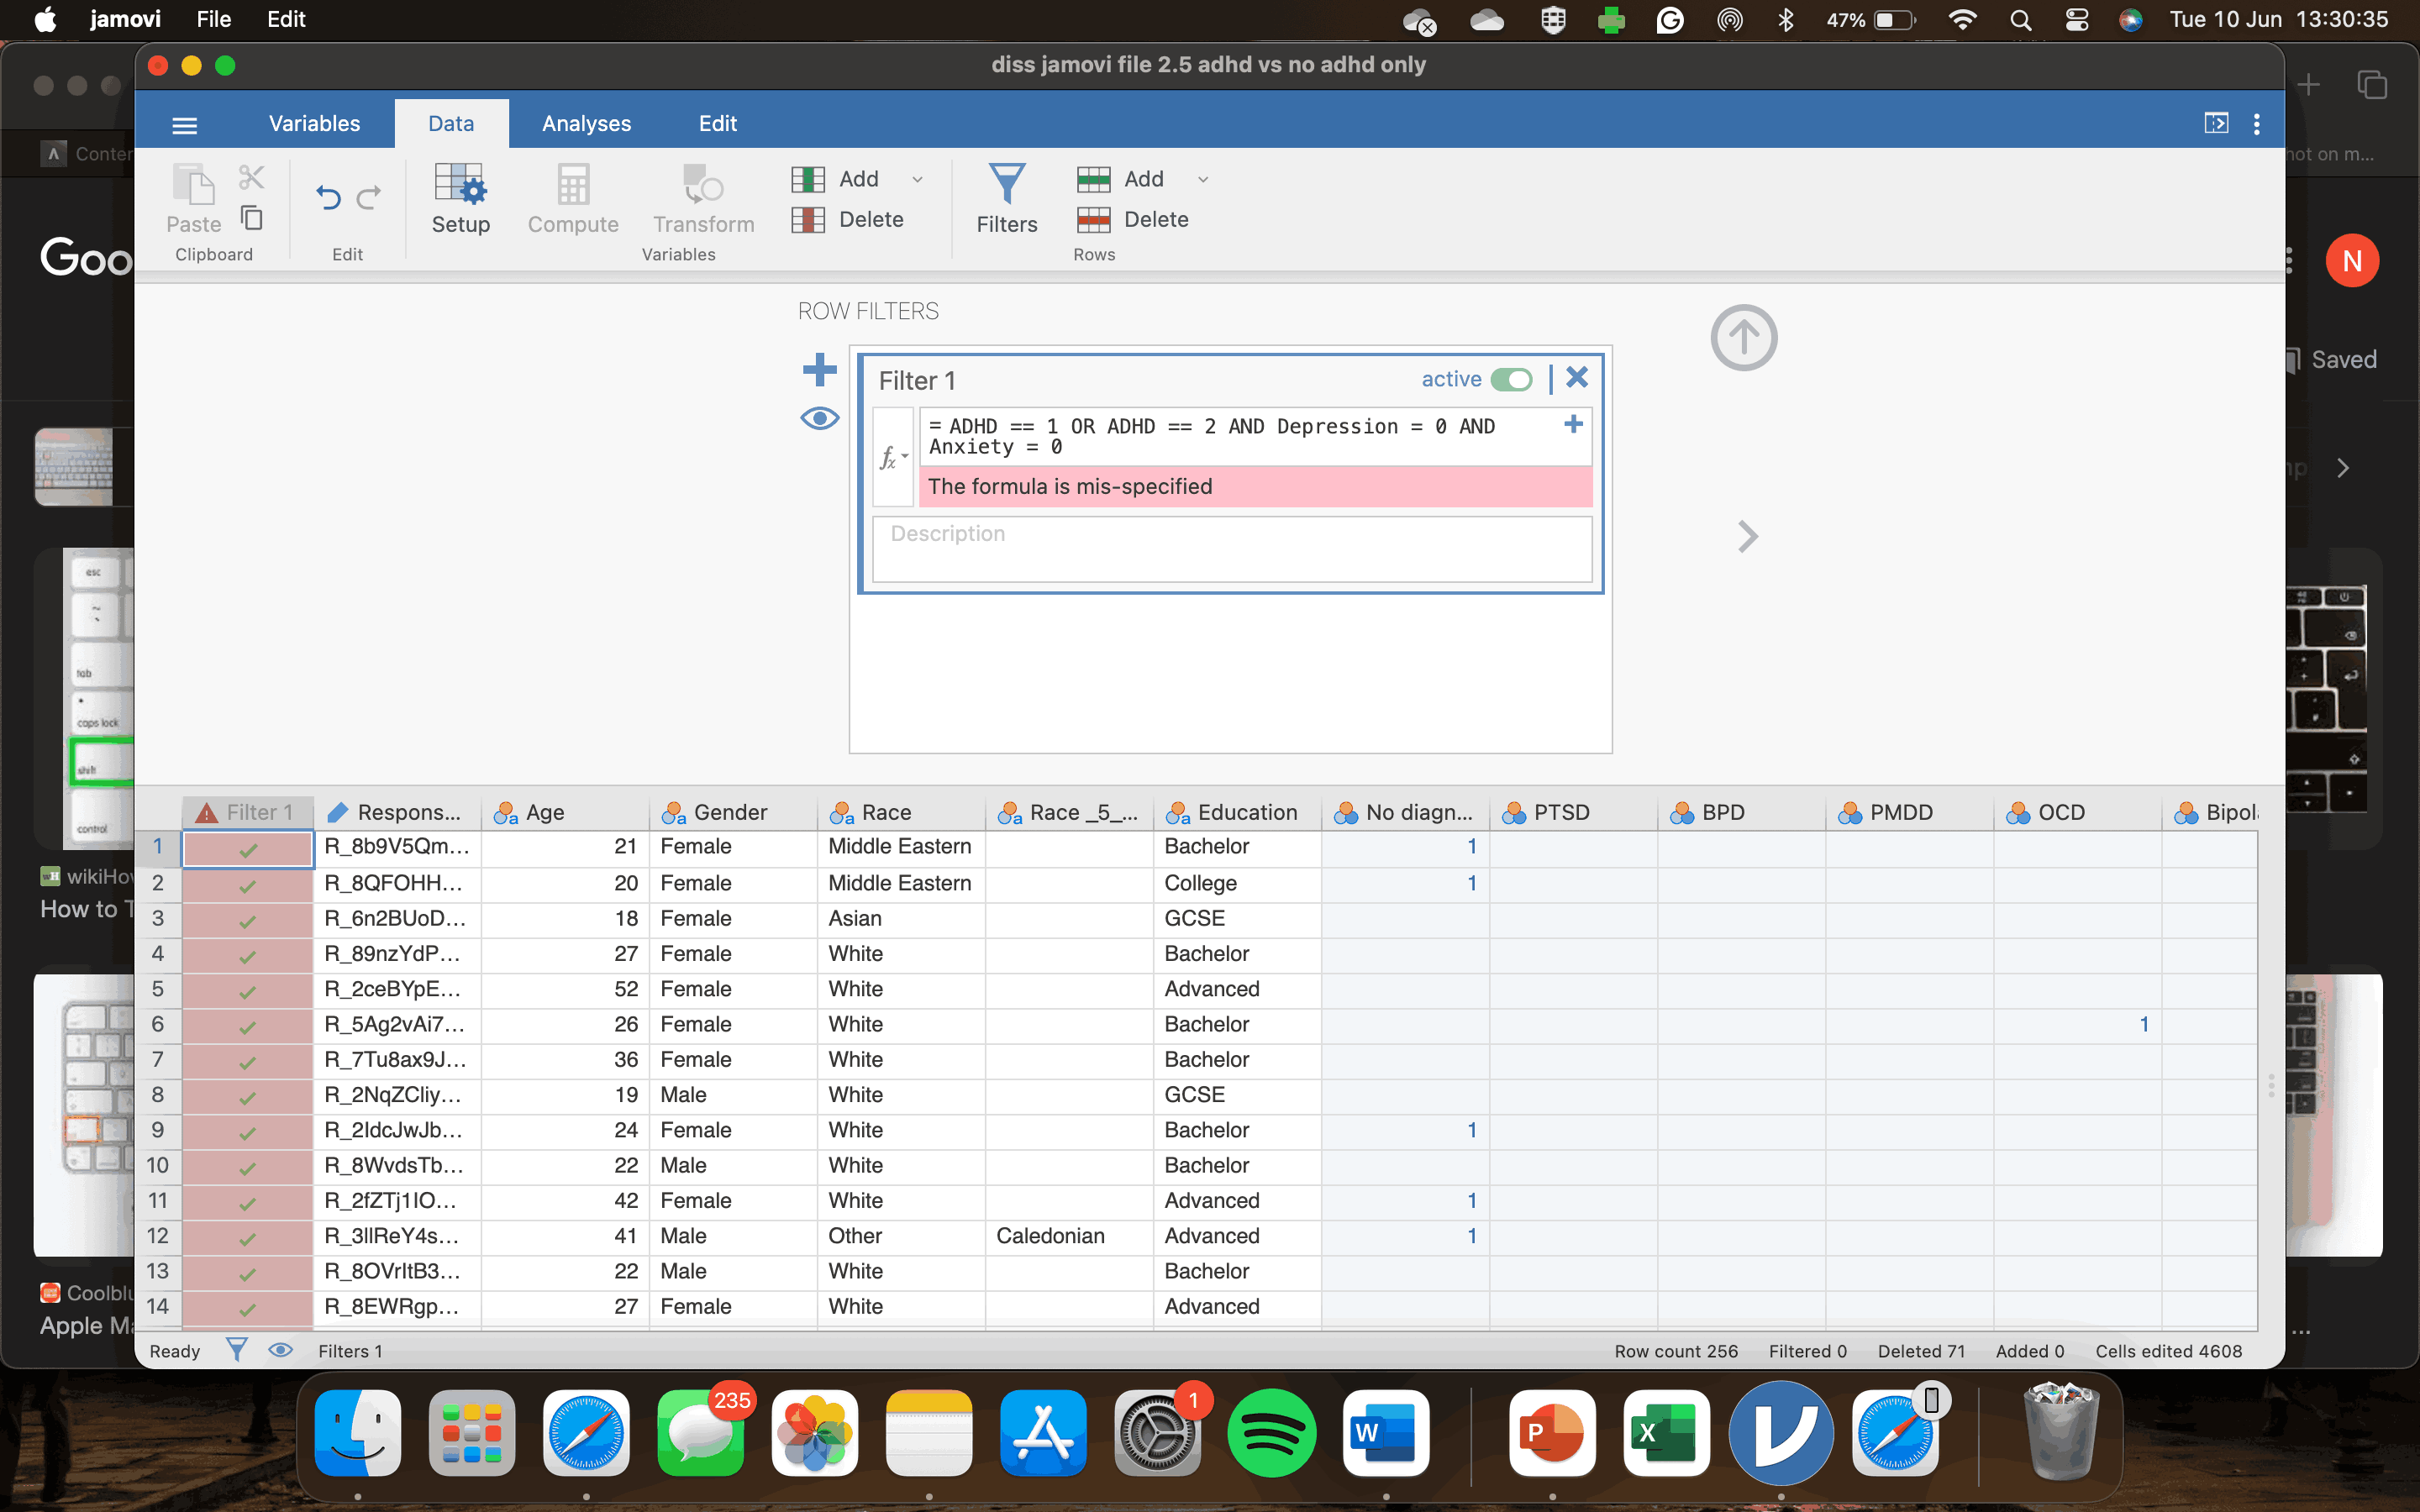Select the Filter 1 column header

248,812
